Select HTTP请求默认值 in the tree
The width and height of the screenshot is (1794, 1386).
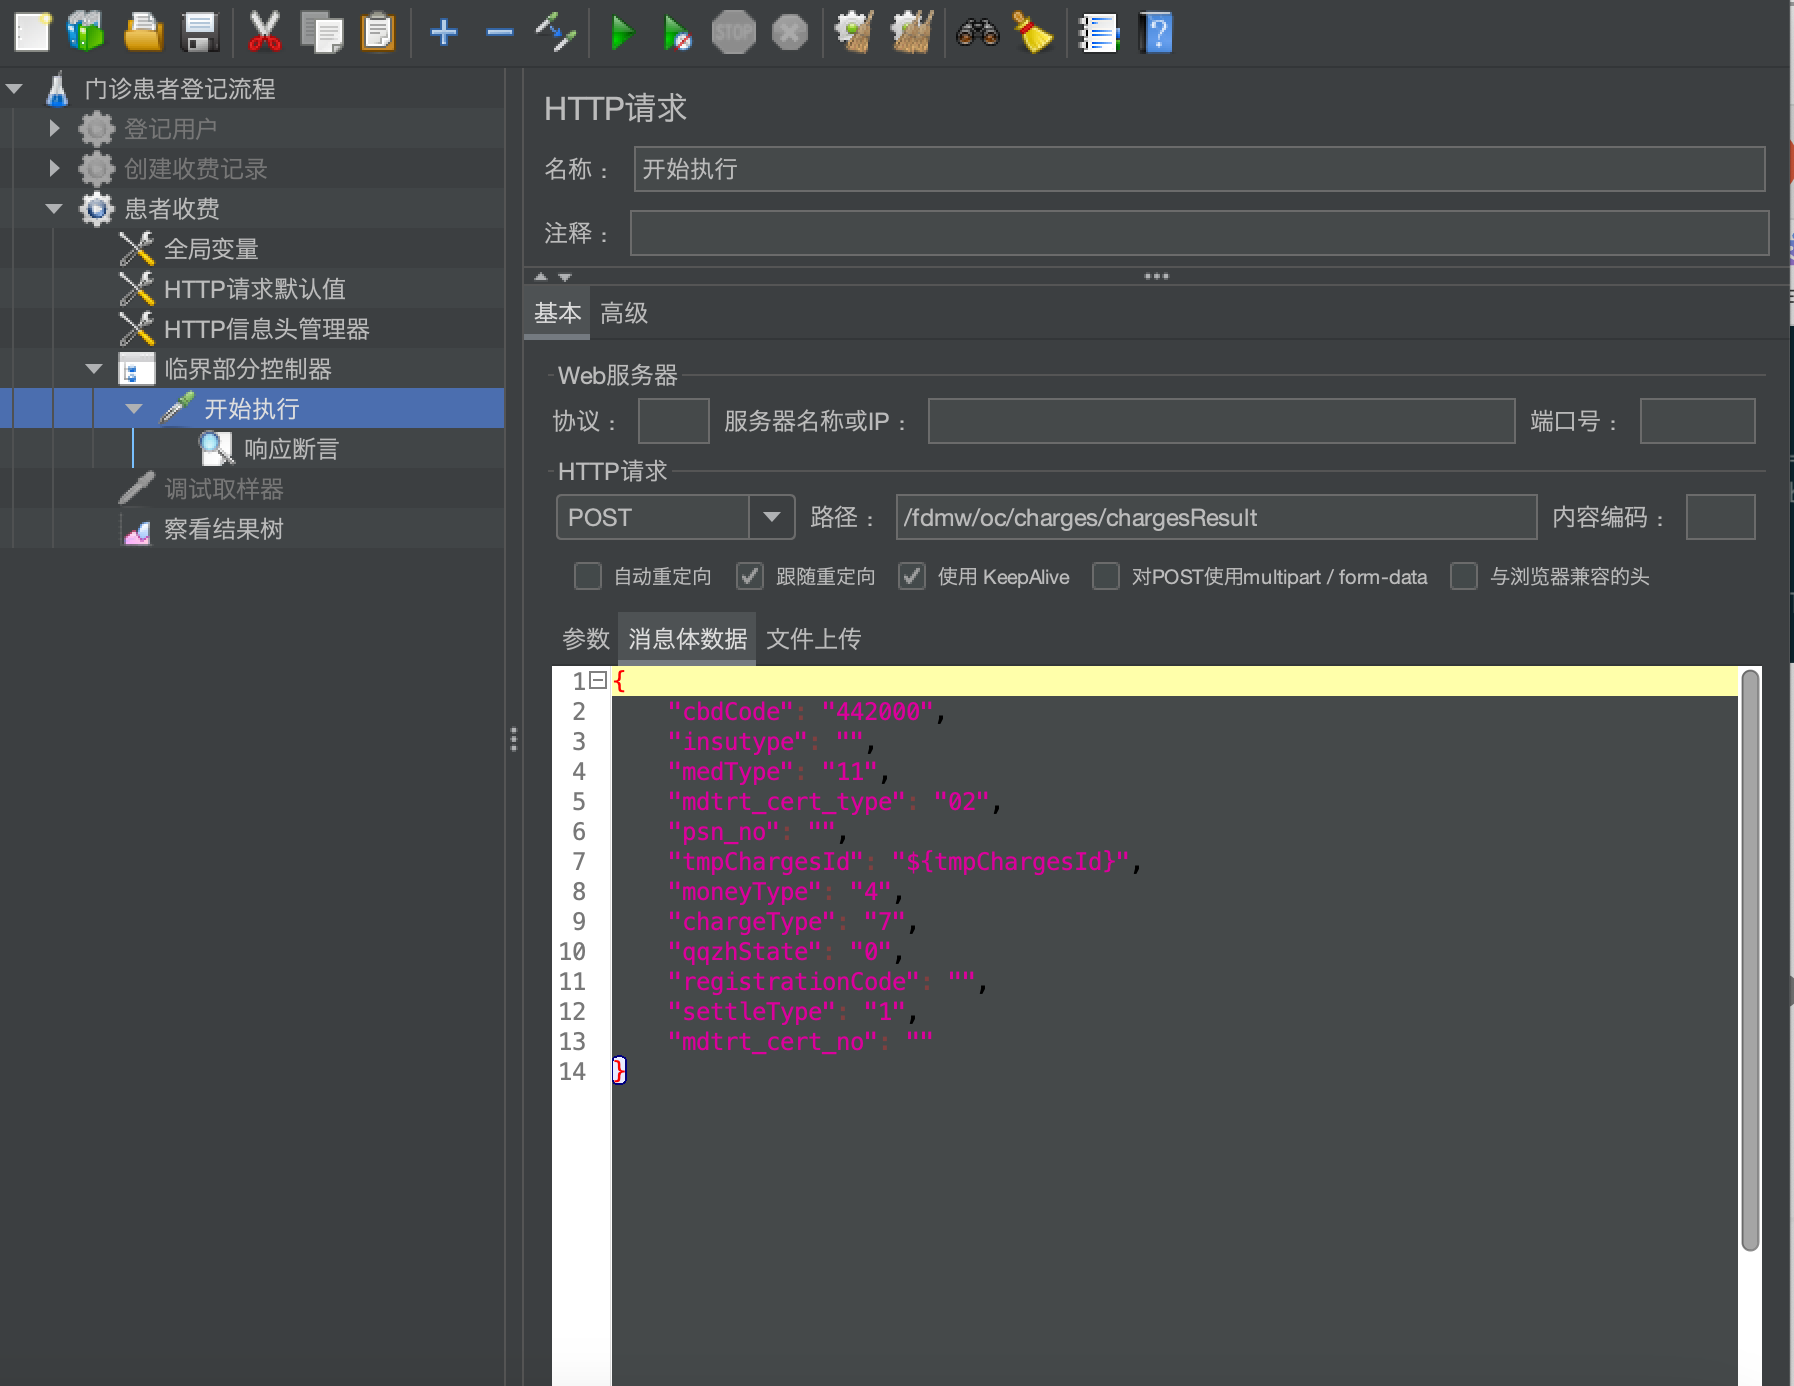[x=254, y=289]
